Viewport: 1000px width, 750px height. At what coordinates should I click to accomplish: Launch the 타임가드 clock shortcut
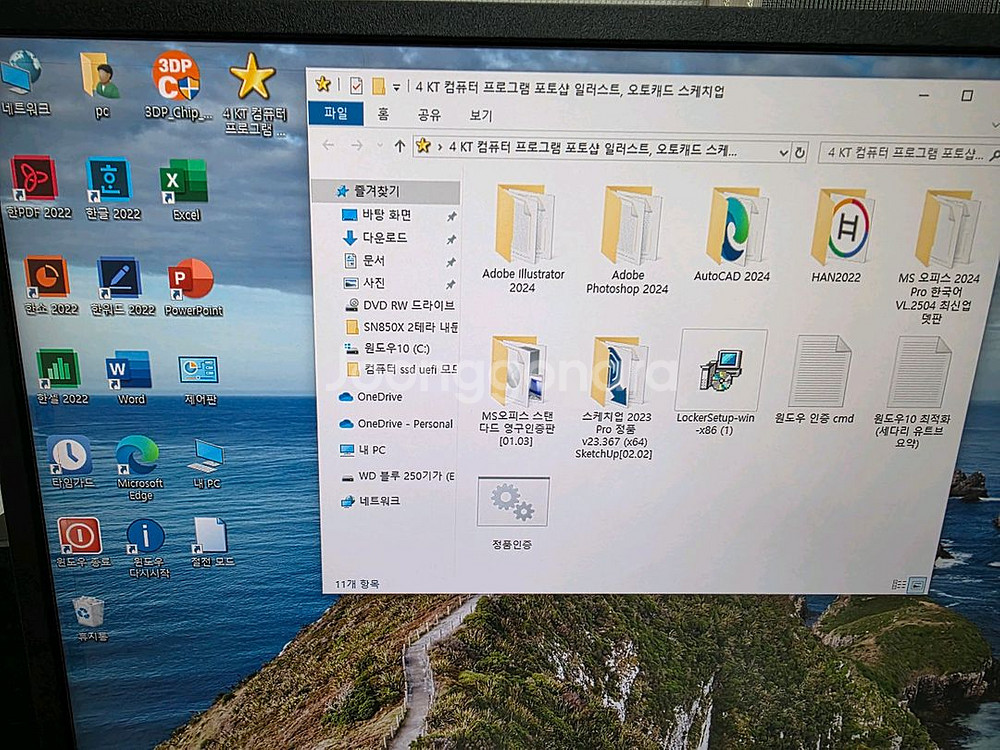point(71,462)
